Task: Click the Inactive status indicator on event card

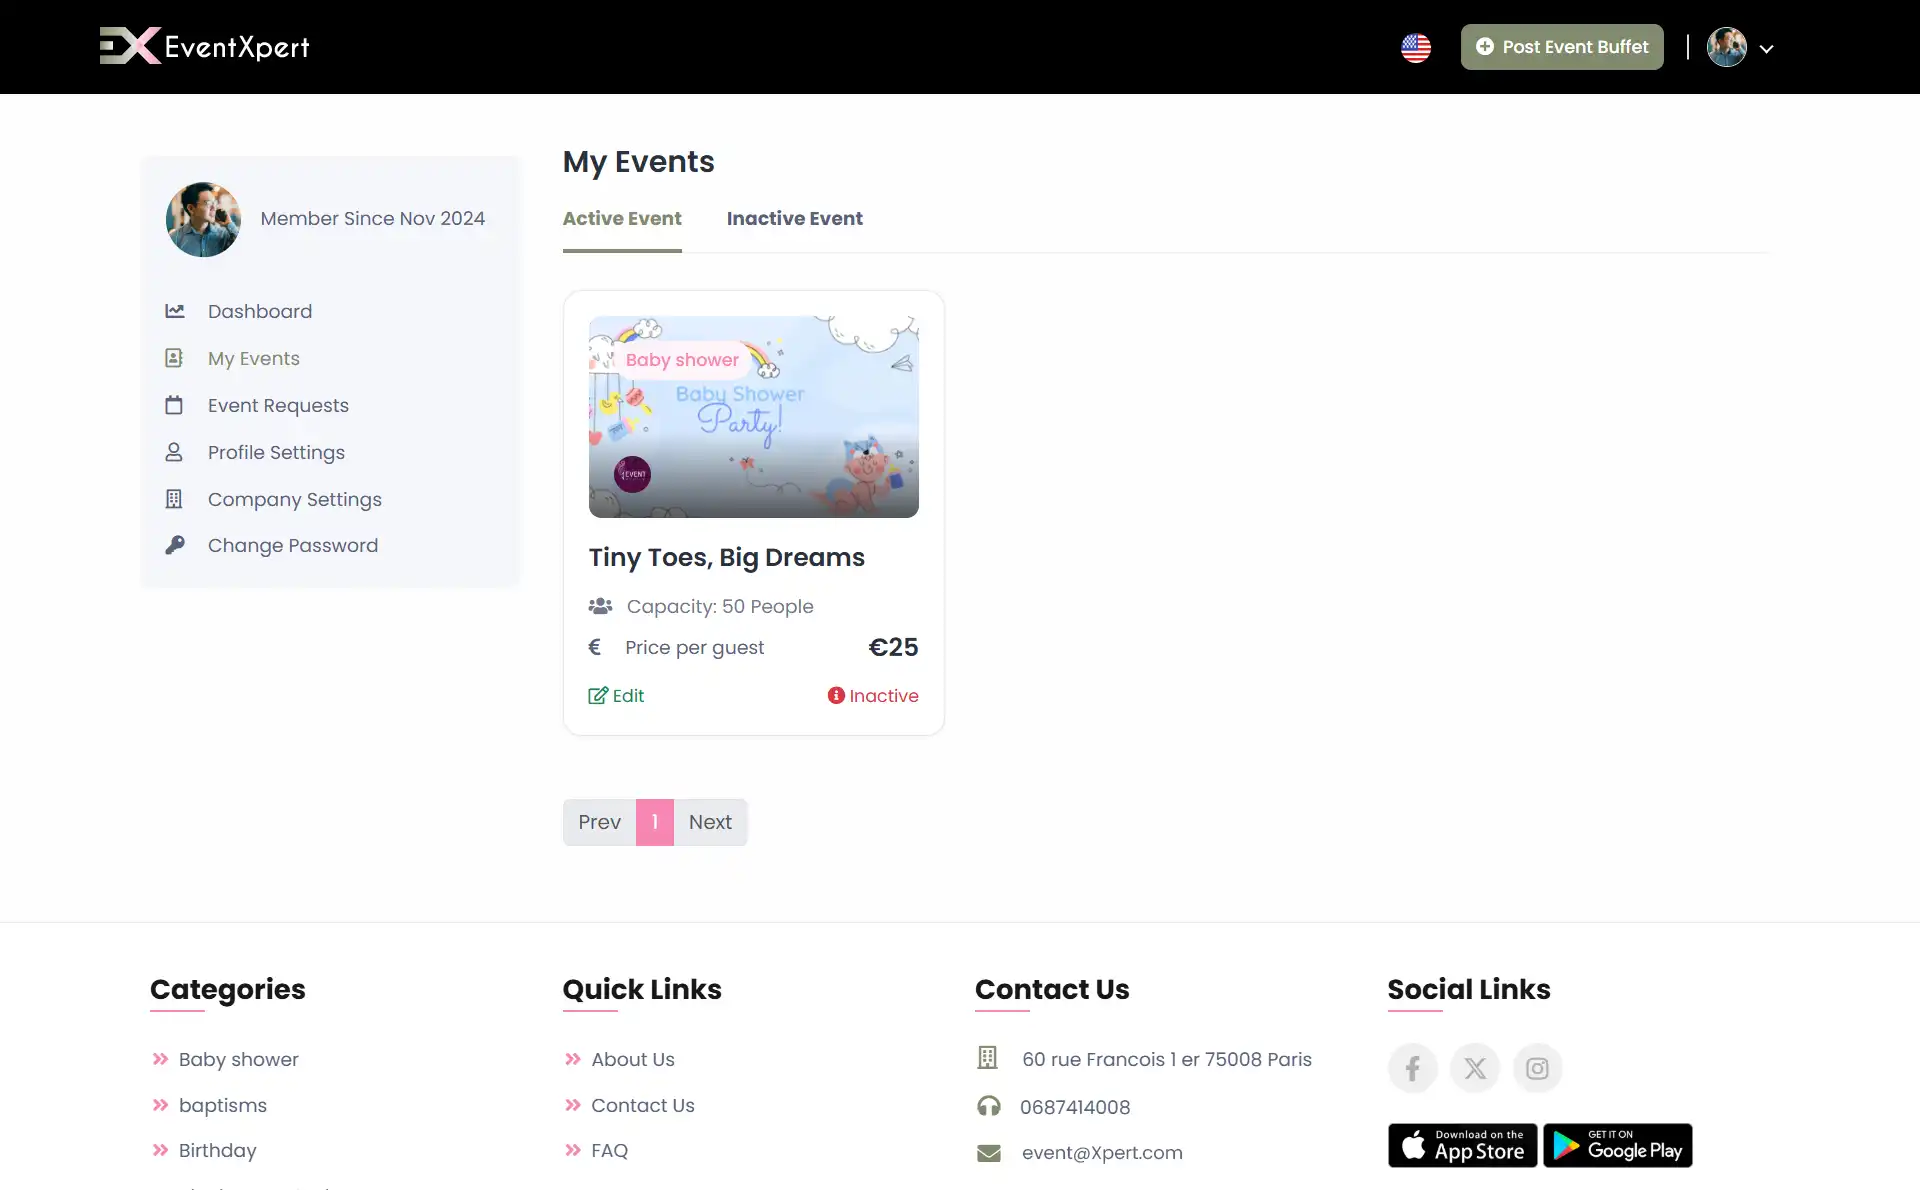Action: tap(836, 696)
